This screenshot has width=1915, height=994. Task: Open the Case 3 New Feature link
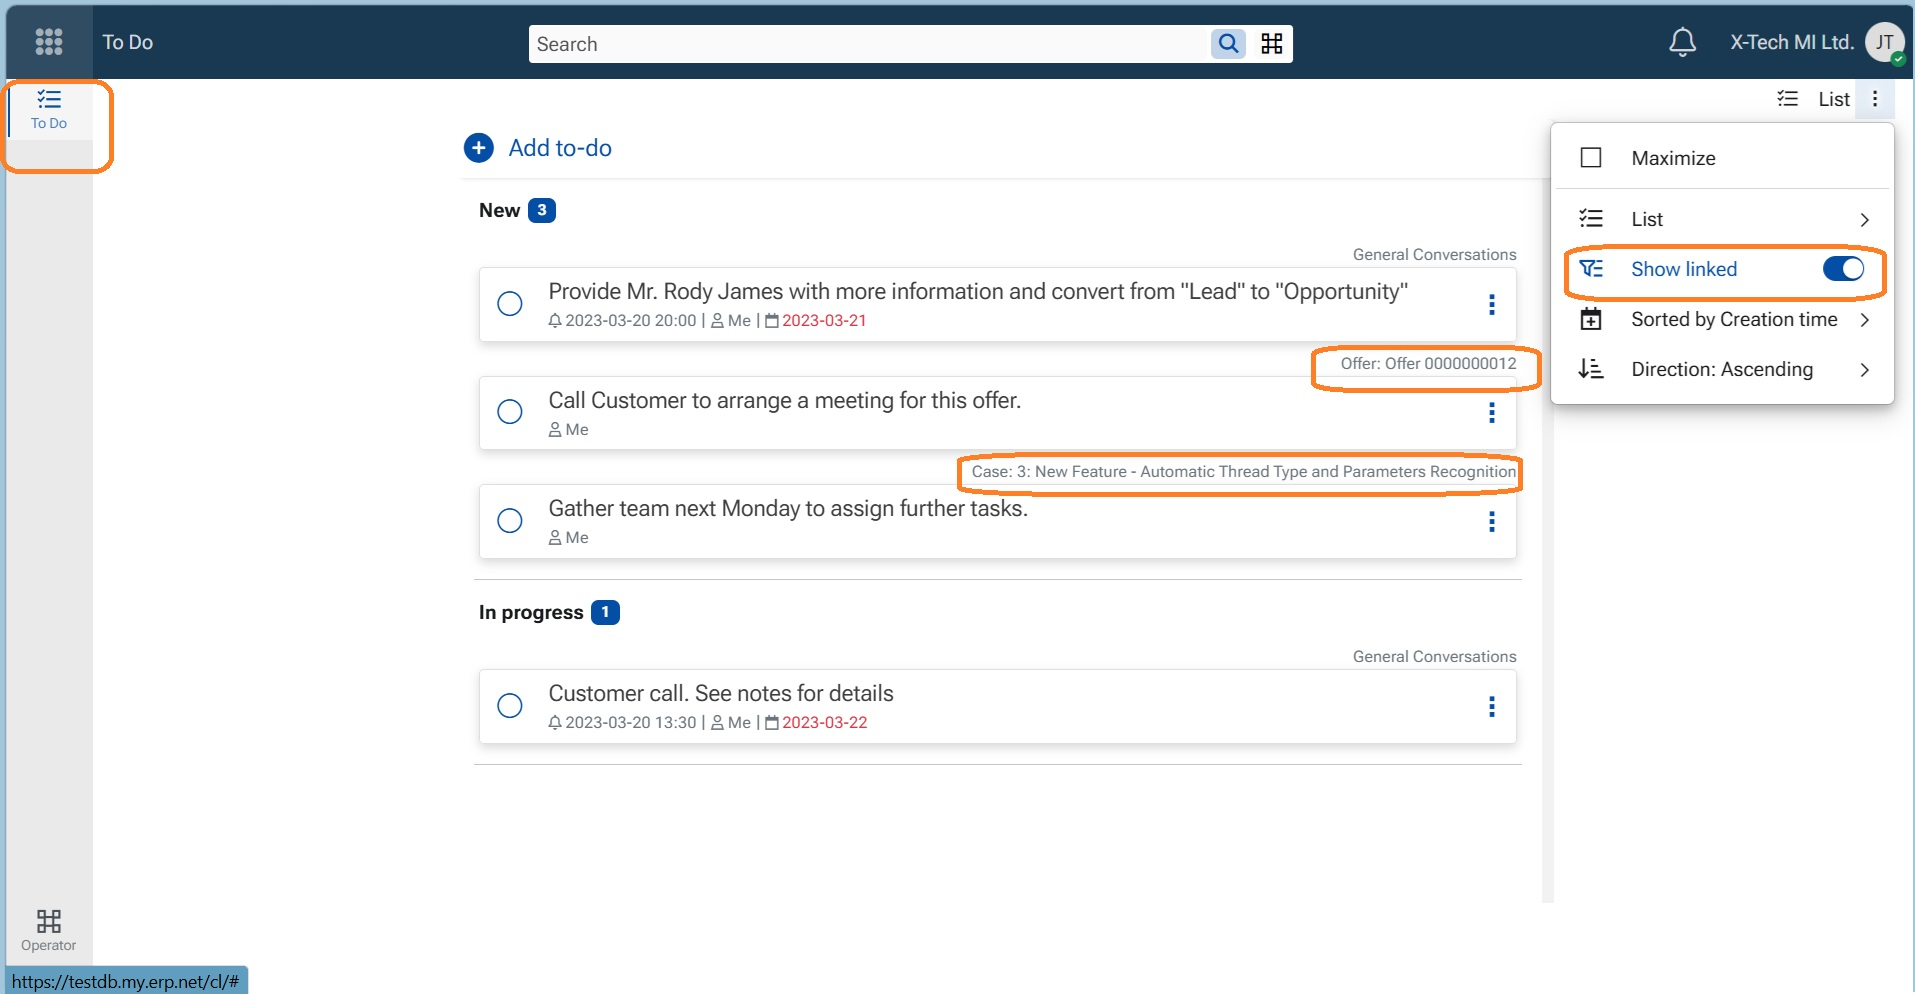pyautogui.click(x=1243, y=472)
